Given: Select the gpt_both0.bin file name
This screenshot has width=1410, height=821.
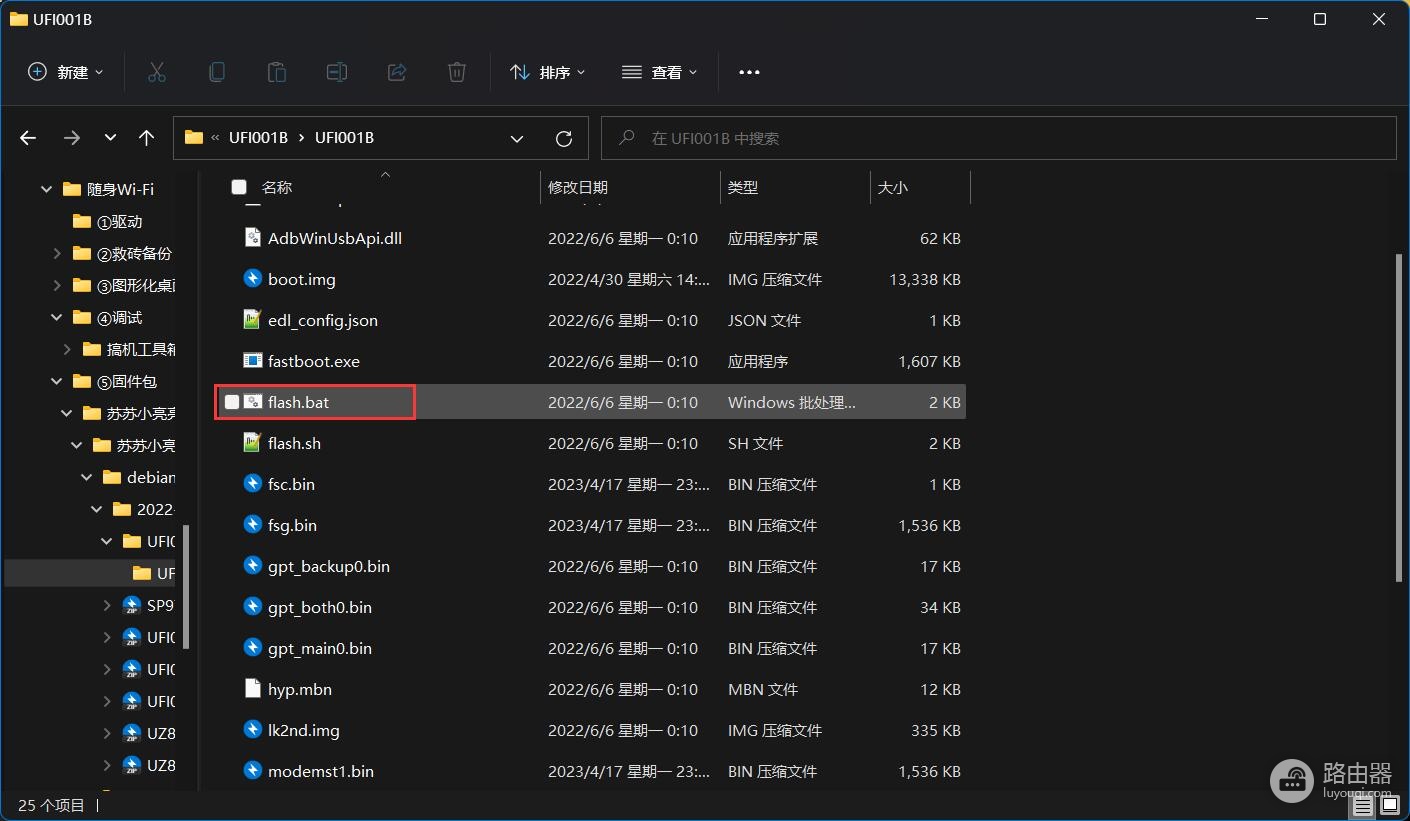Looking at the screenshot, I should click(320, 607).
